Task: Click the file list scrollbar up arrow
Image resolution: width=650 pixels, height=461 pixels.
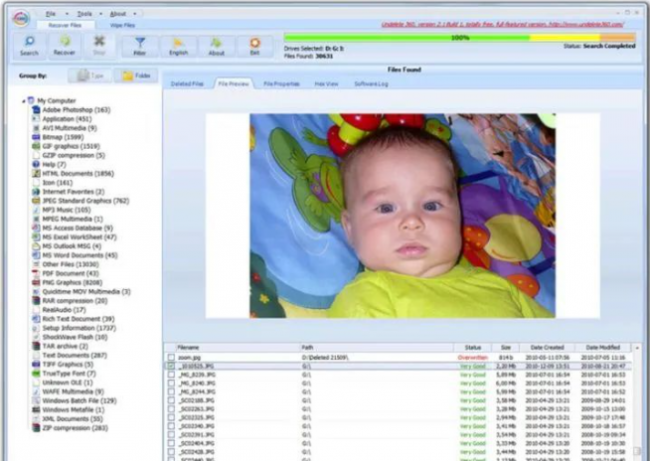Action: [637, 347]
